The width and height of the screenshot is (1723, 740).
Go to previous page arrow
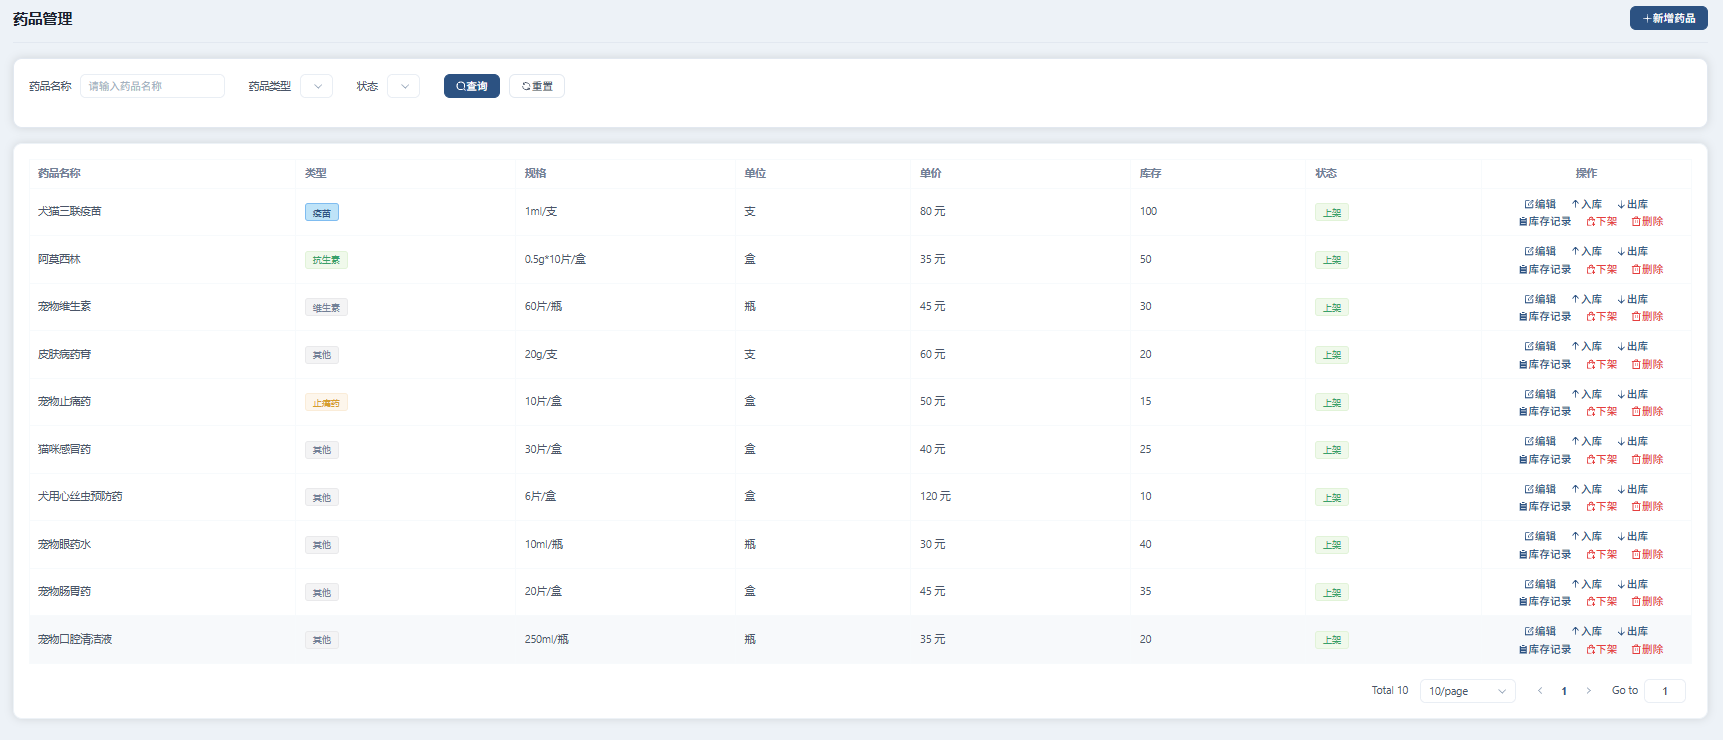(1540, 691)
